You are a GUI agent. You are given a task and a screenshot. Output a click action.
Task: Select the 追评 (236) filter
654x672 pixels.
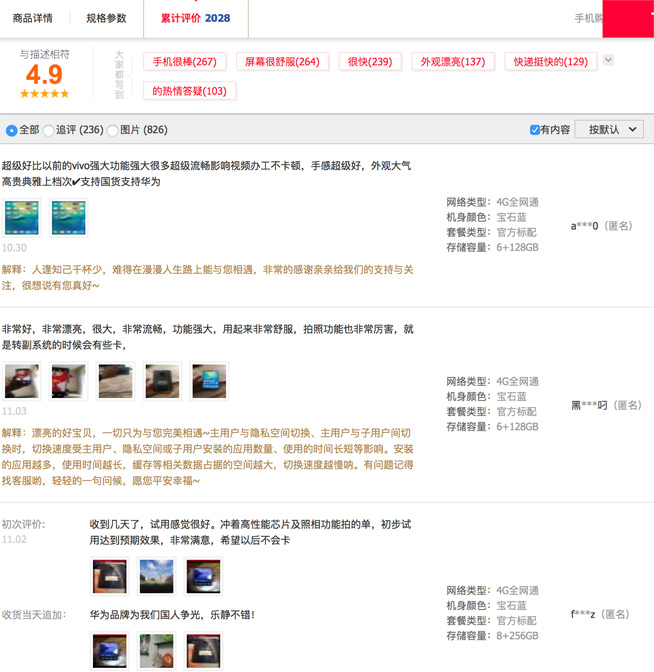[49, 130]
